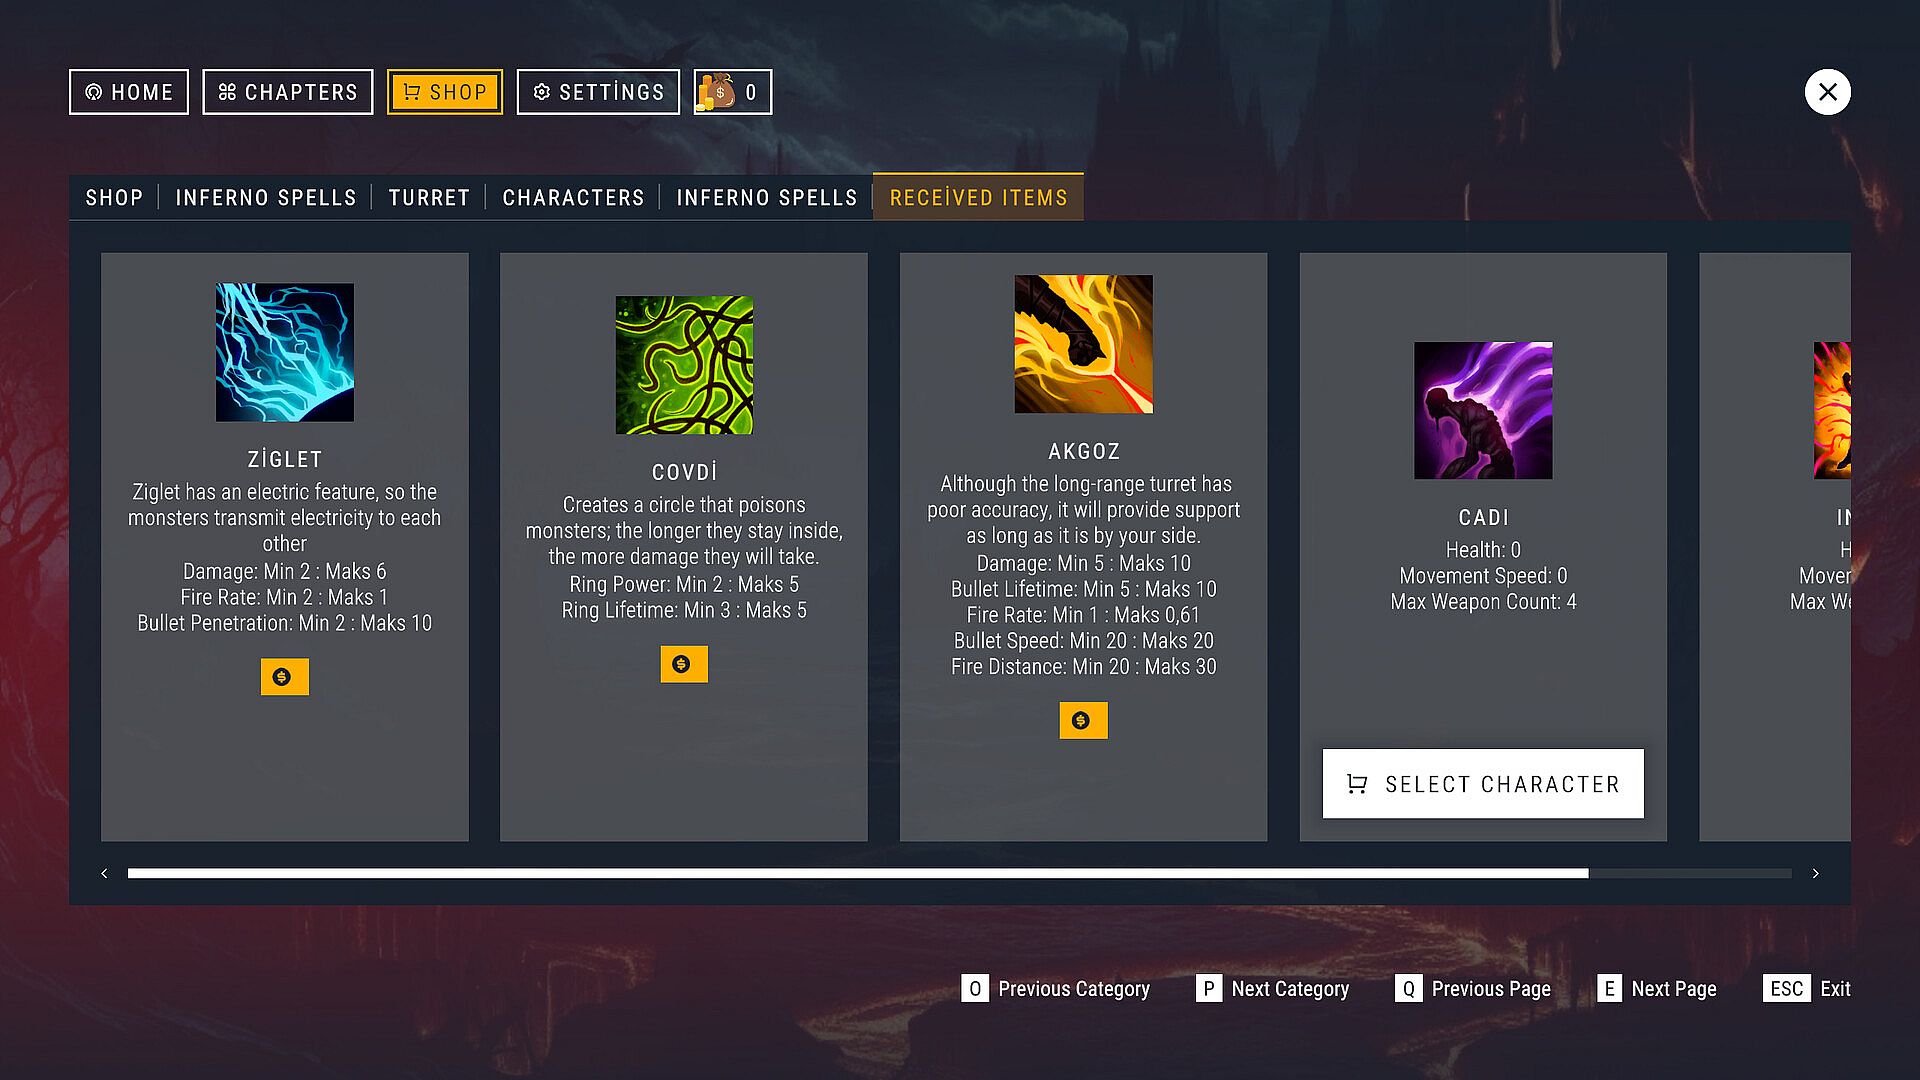Click the partially visible orange character thumbnail
This screenshot has height=1080, width=1920.
click(x=1832, y=410)
